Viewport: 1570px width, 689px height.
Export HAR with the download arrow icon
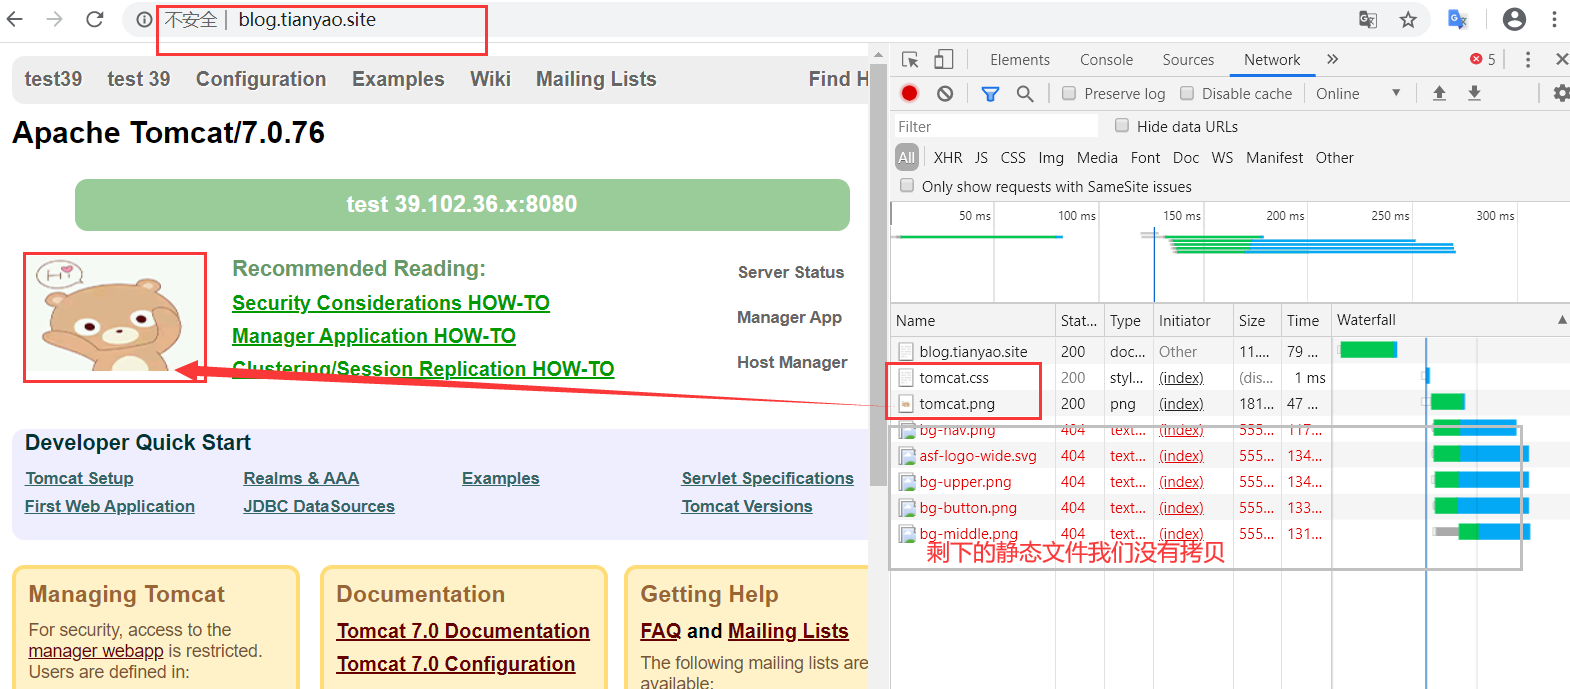(x=1474, y=93)
